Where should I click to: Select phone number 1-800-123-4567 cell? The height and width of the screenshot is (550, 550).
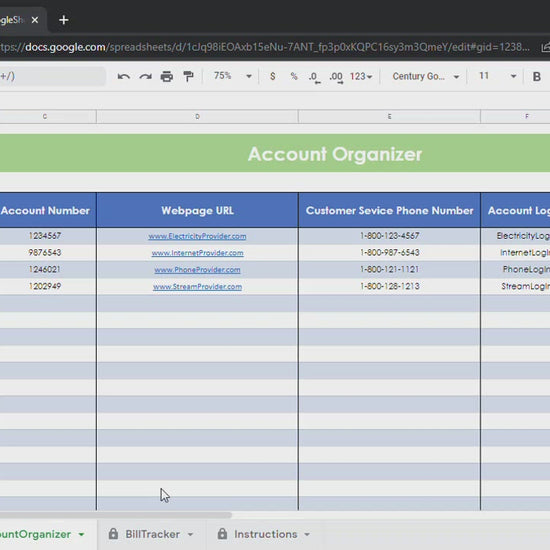(389, 236)
